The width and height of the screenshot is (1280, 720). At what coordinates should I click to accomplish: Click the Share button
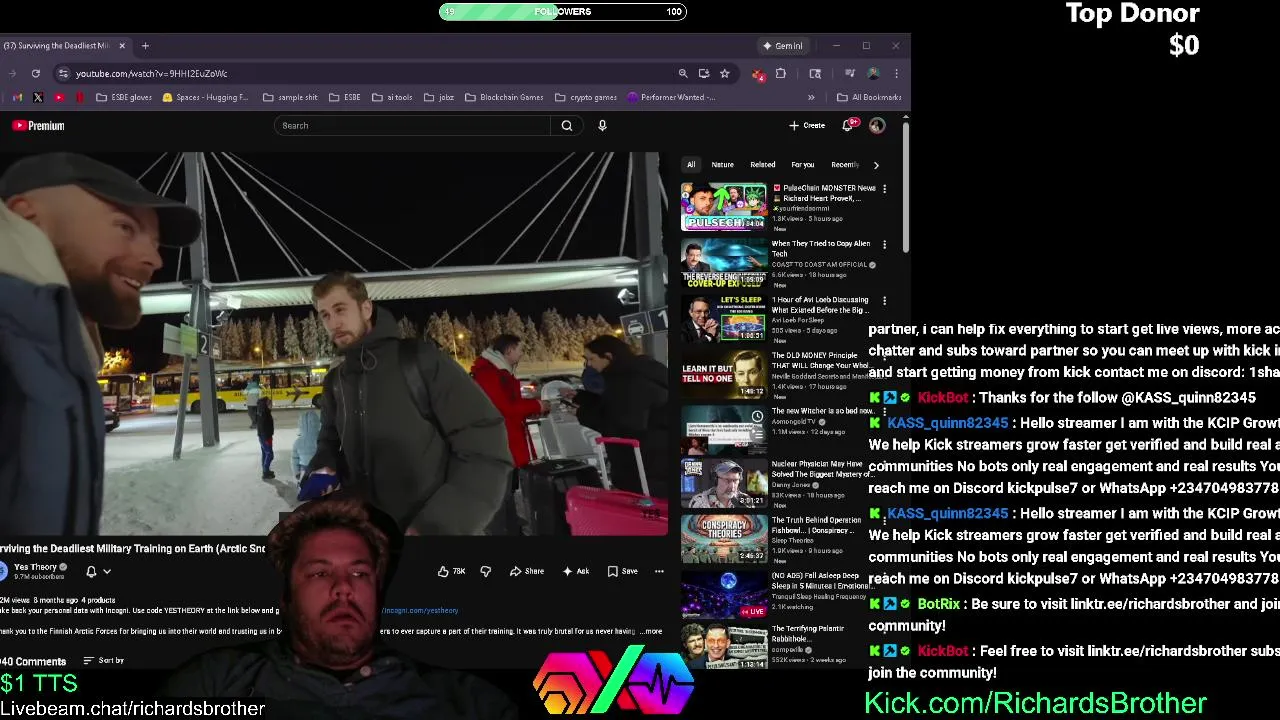click(527, 571)
